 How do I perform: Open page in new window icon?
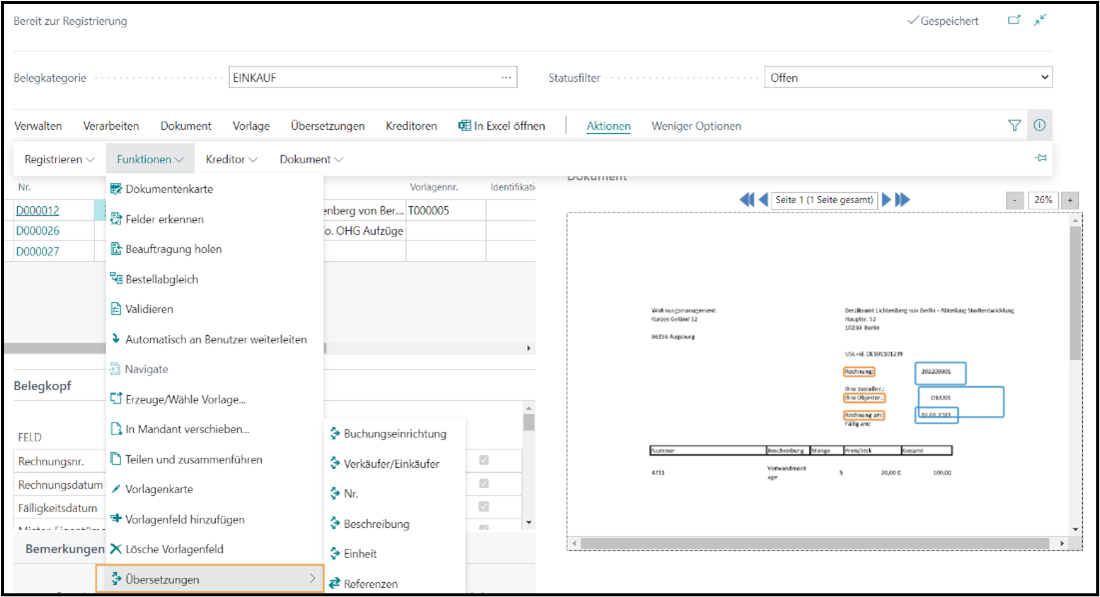(1014, 20)
